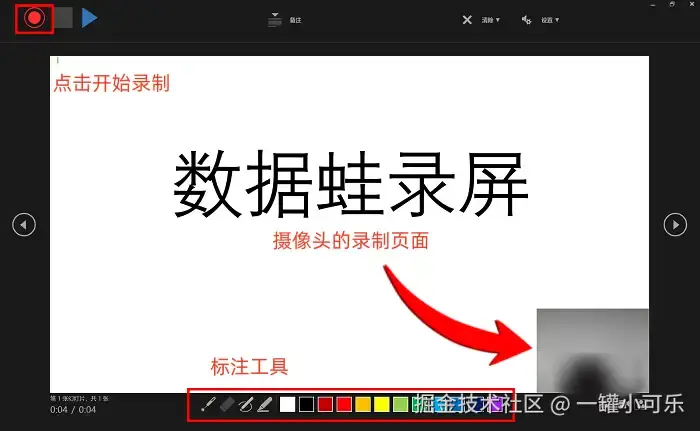Pick the orange ink color

362,405
